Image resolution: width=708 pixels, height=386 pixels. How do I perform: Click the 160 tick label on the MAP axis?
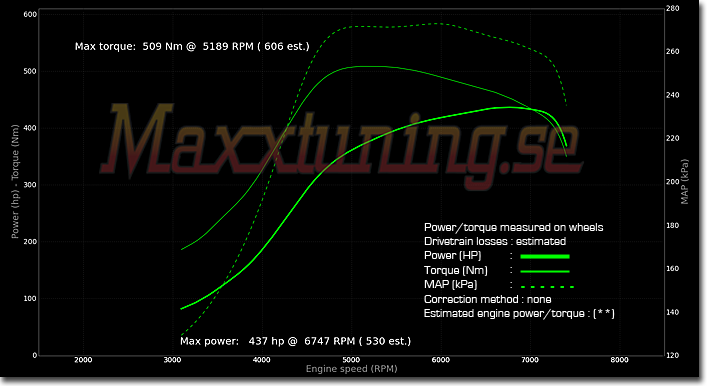click(673, 269)
